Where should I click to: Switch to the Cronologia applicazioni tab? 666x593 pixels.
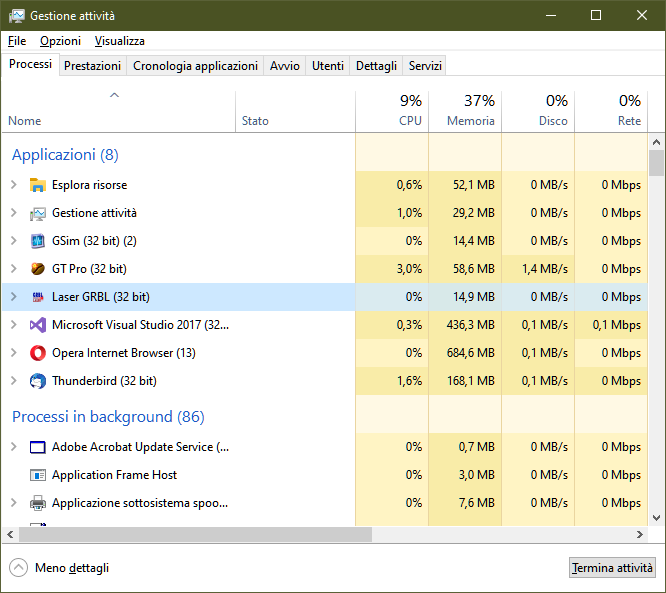195,66
